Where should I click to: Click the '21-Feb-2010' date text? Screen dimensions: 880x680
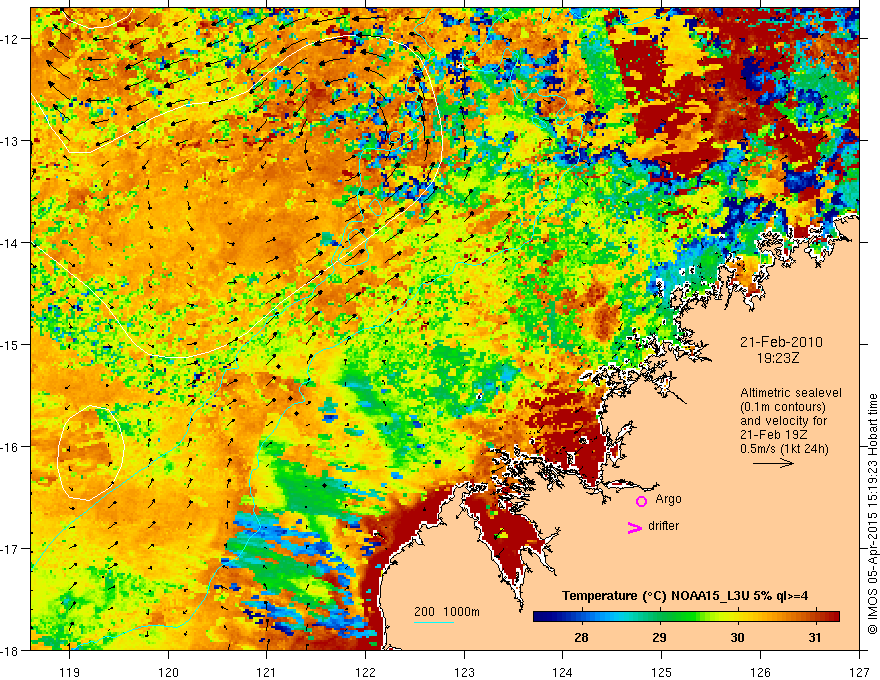781,342
